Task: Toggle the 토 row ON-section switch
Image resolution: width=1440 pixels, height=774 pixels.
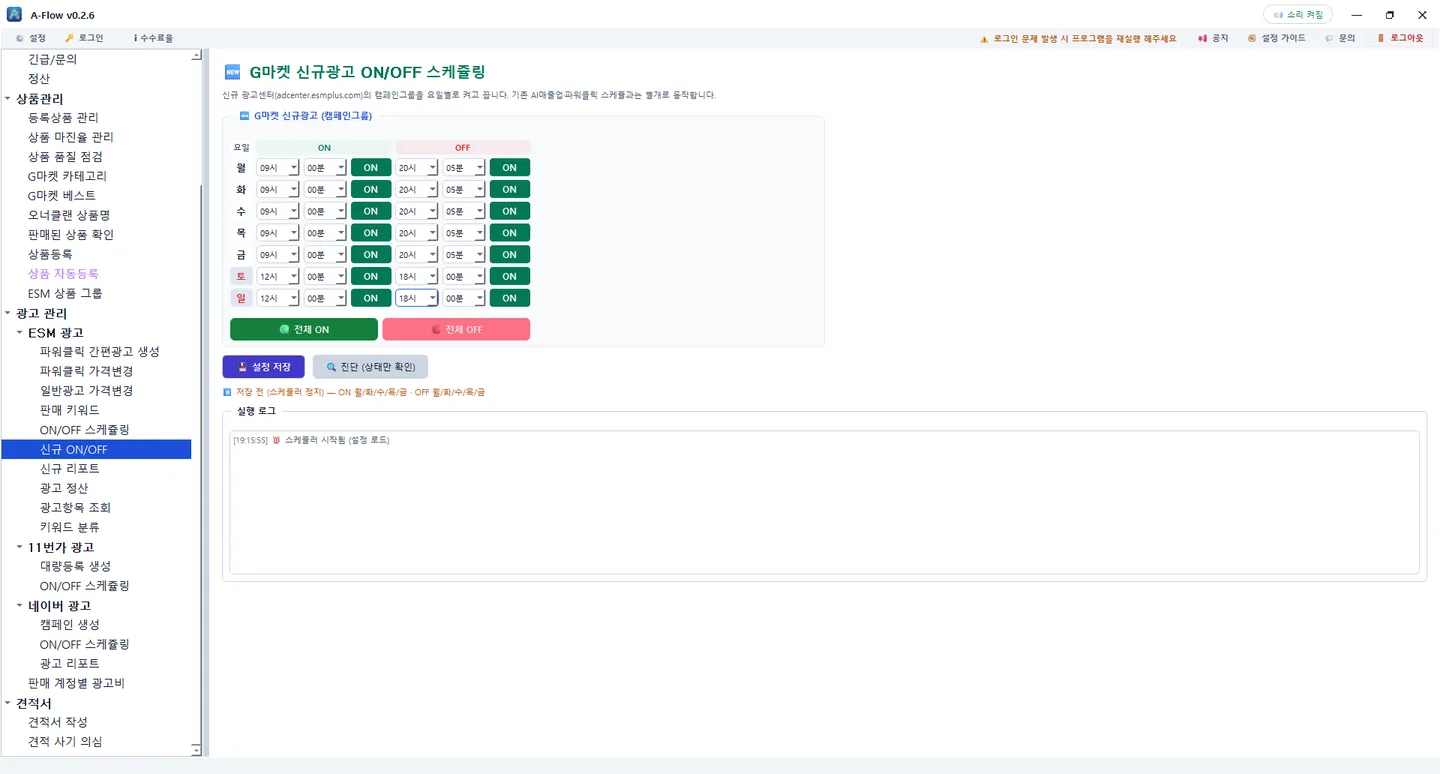Action: 371,276
